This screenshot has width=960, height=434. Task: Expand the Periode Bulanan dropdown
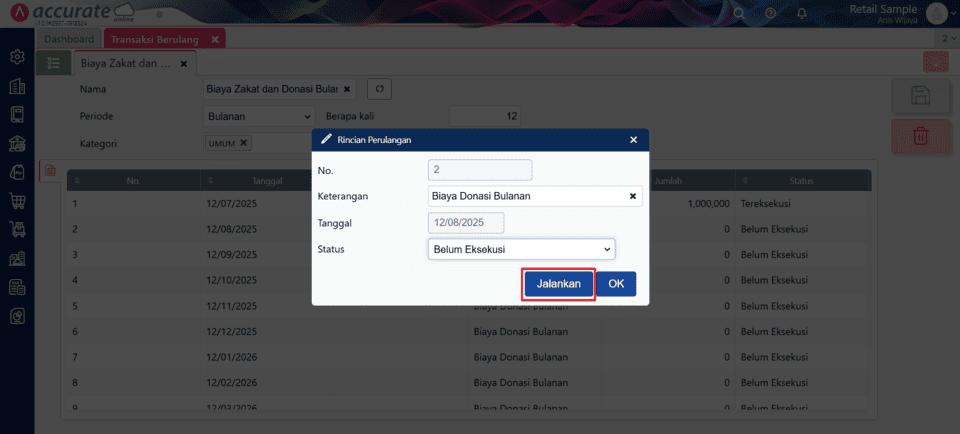(x=258, y=116)
